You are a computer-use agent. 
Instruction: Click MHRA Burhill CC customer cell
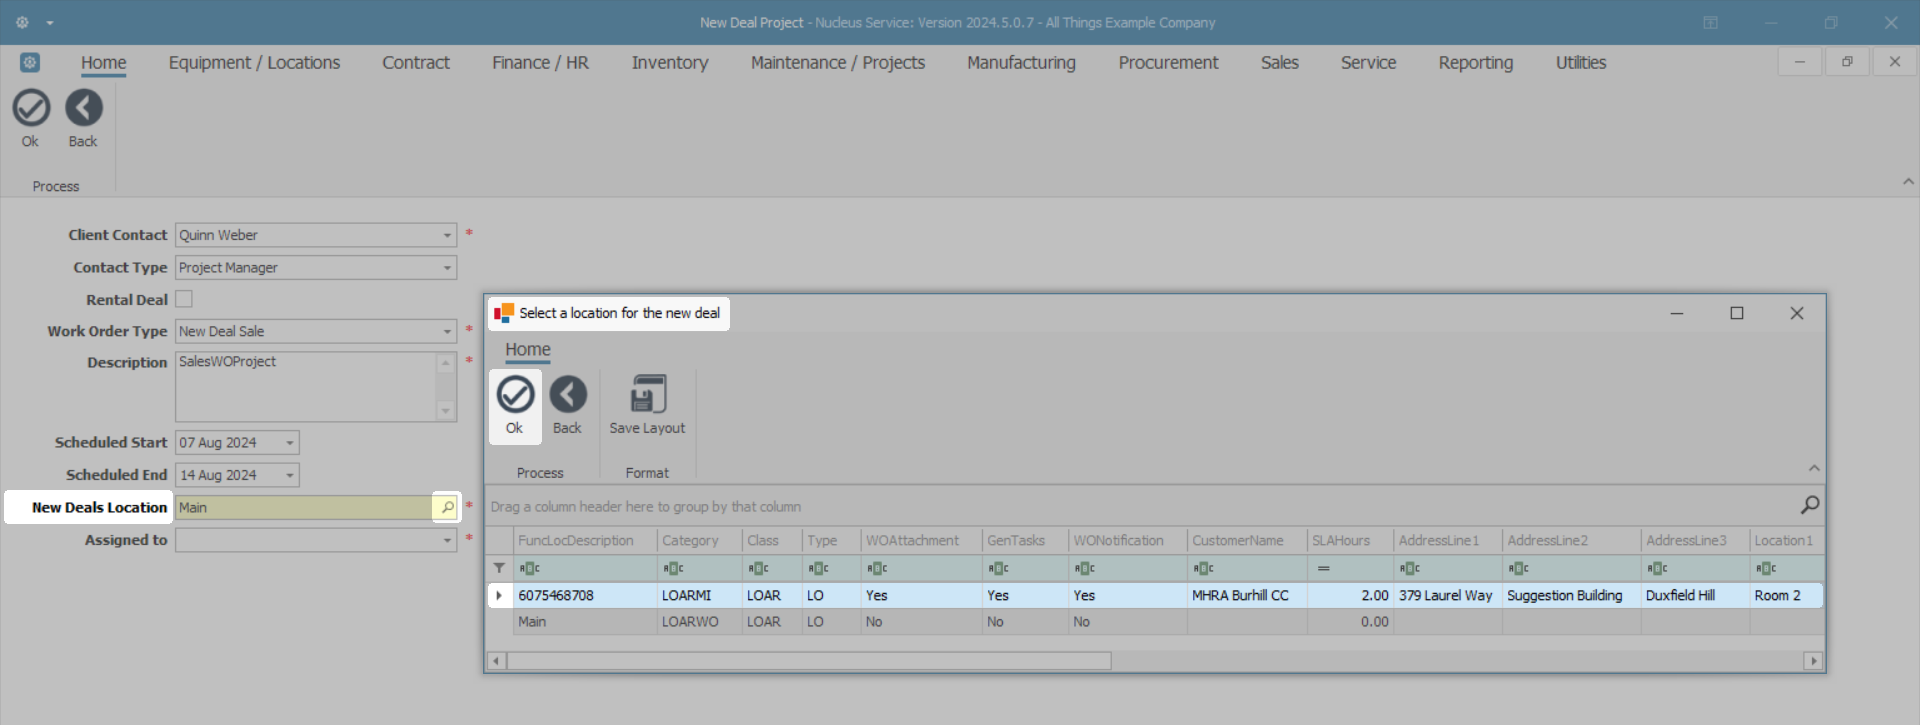(x=1246, y=595)
